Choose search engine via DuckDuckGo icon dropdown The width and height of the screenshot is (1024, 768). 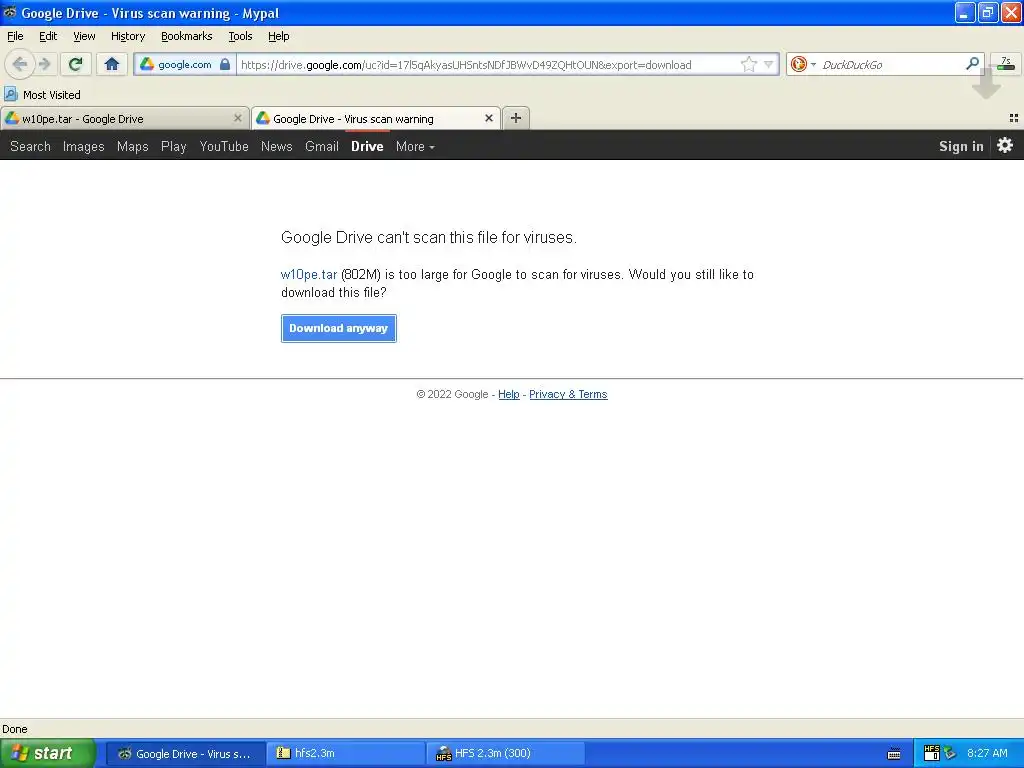coord(803,64)
